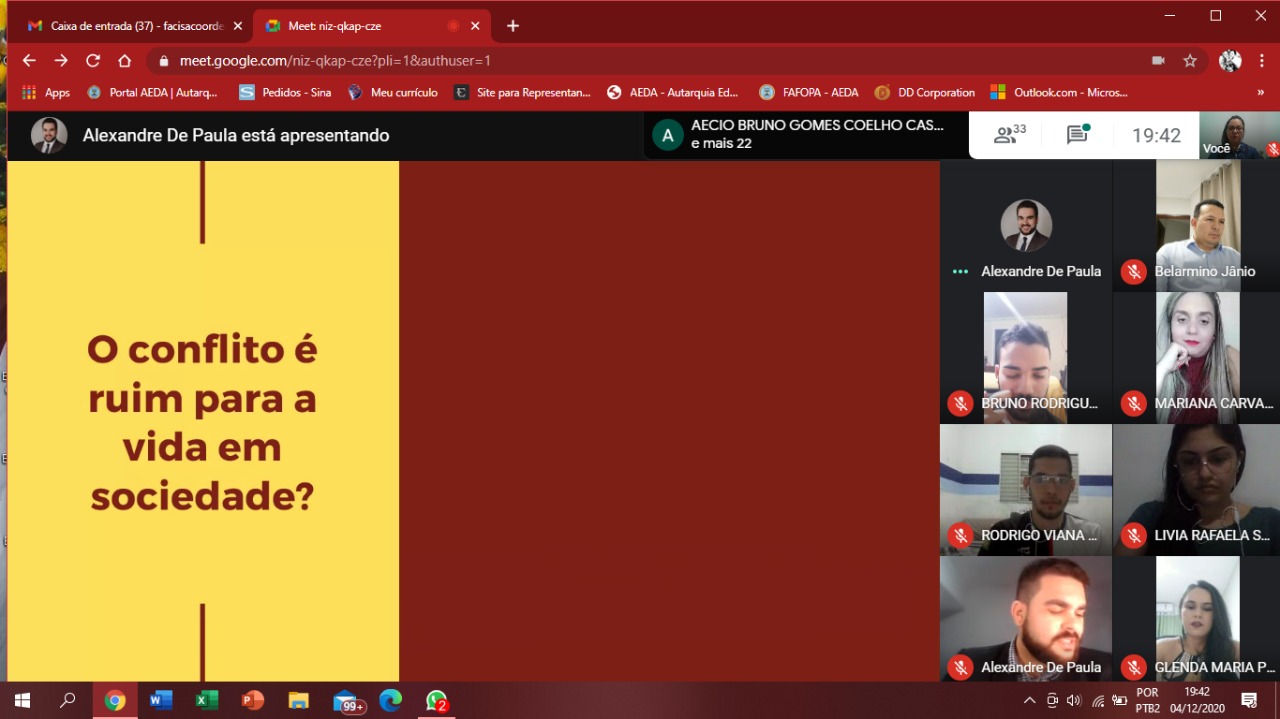The width and height of the screenshot is (1280, 719).
Task: Click the Livia Rafaela video tile
Action: point(1196,480)
